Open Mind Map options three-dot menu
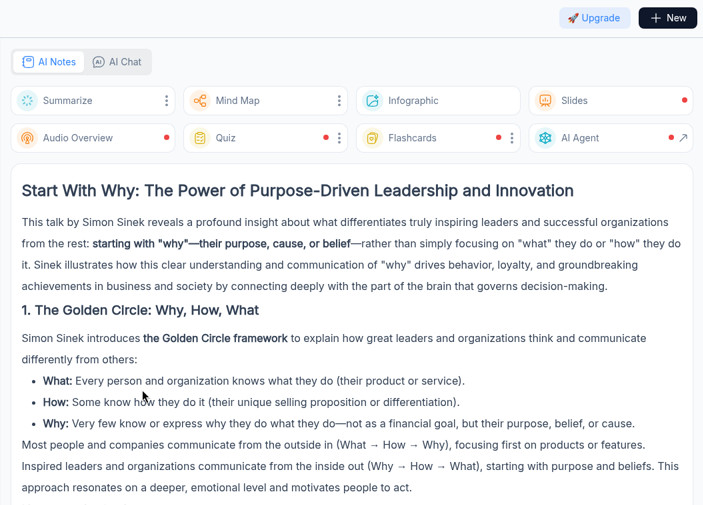The width and height of the screenshot is (703, 505). pos(339,100)
